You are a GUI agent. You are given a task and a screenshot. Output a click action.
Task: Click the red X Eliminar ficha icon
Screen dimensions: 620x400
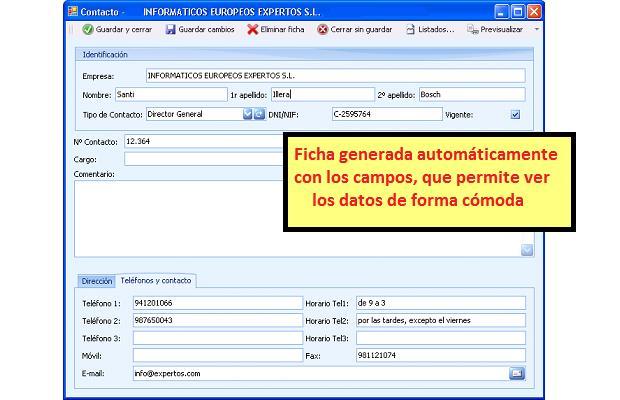[x=252, y=30]
